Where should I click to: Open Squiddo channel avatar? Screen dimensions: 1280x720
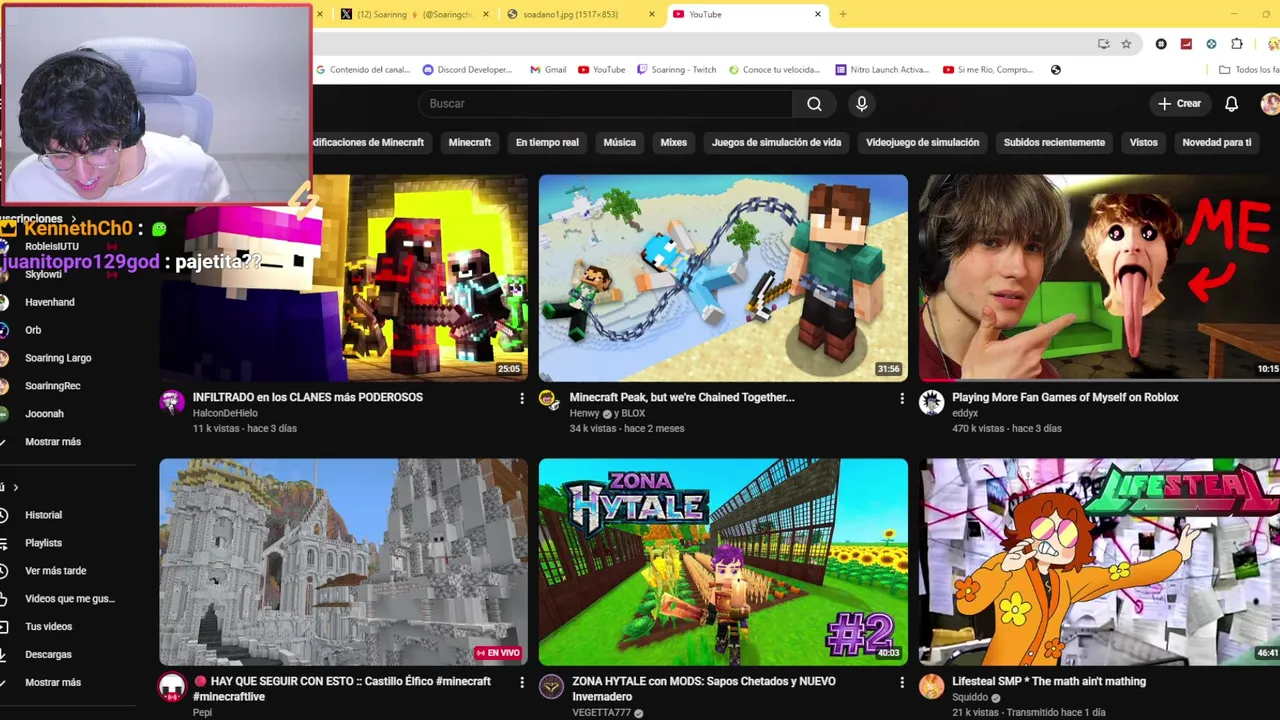931,686
